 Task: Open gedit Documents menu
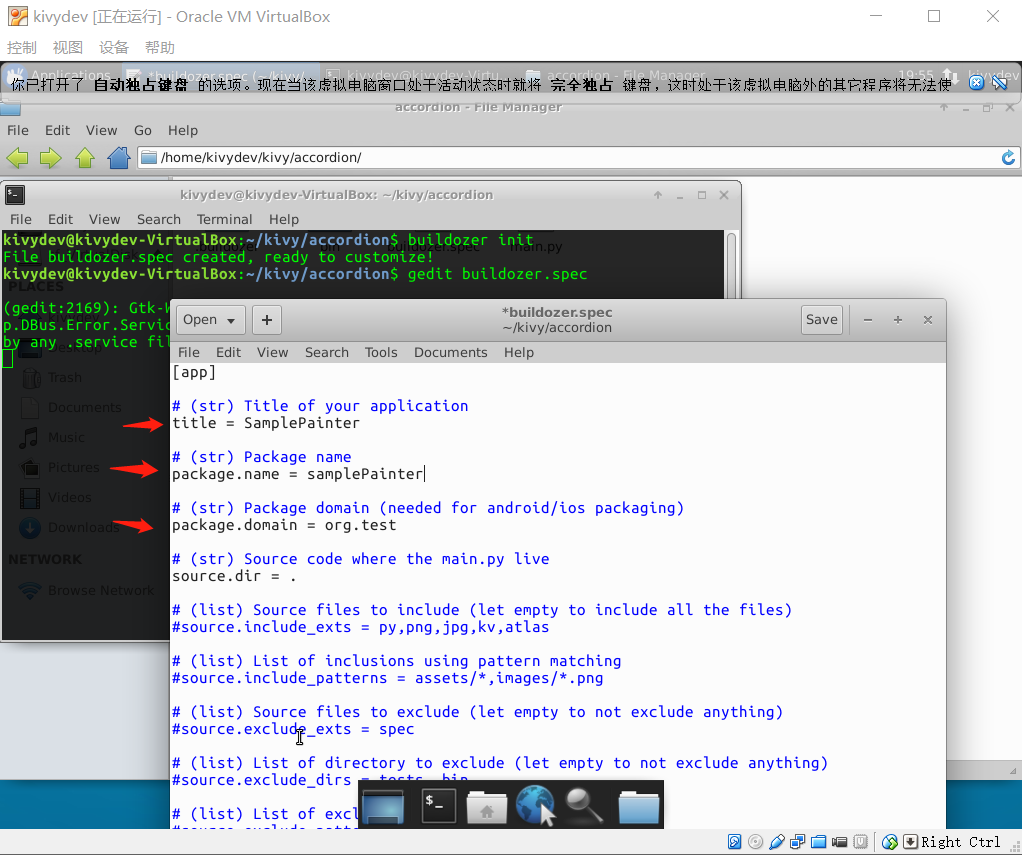pyautogui.click(x=450, y=353)
